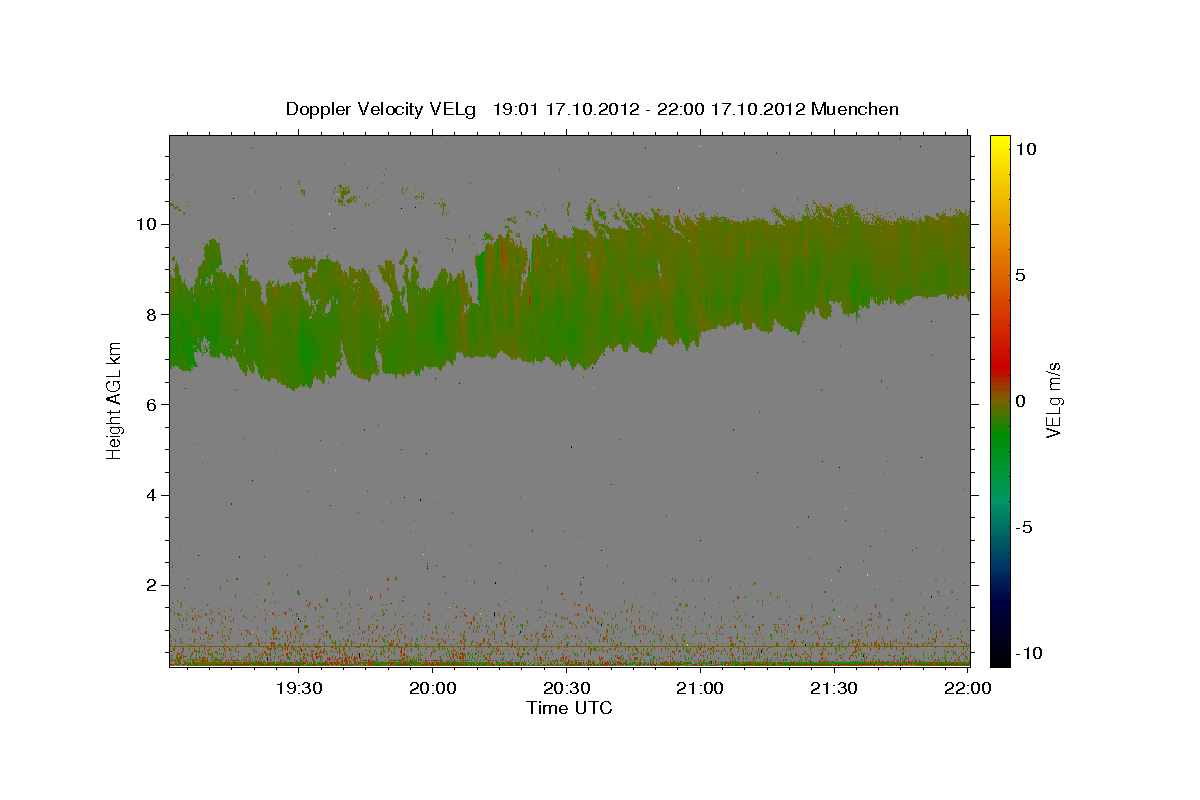Click the 21:30 time tick label
The height and width of the screenshot is (800, 1200).
point(833,688)
